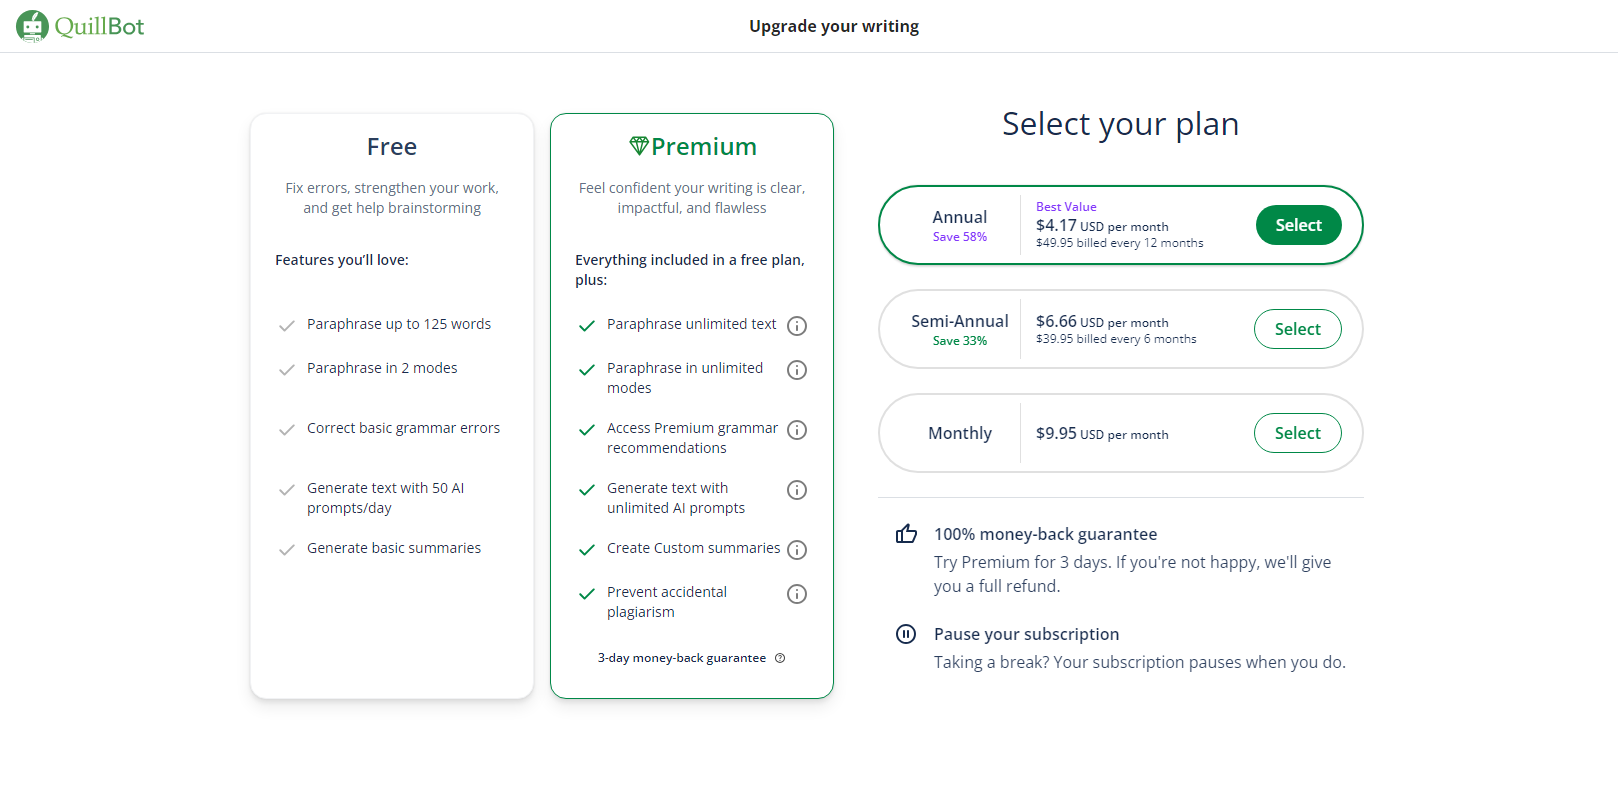Image resolution: width=1618 pixels, height=796 pixels.
Task: Click the pause subscription icon
Action: tap(906, 634)
